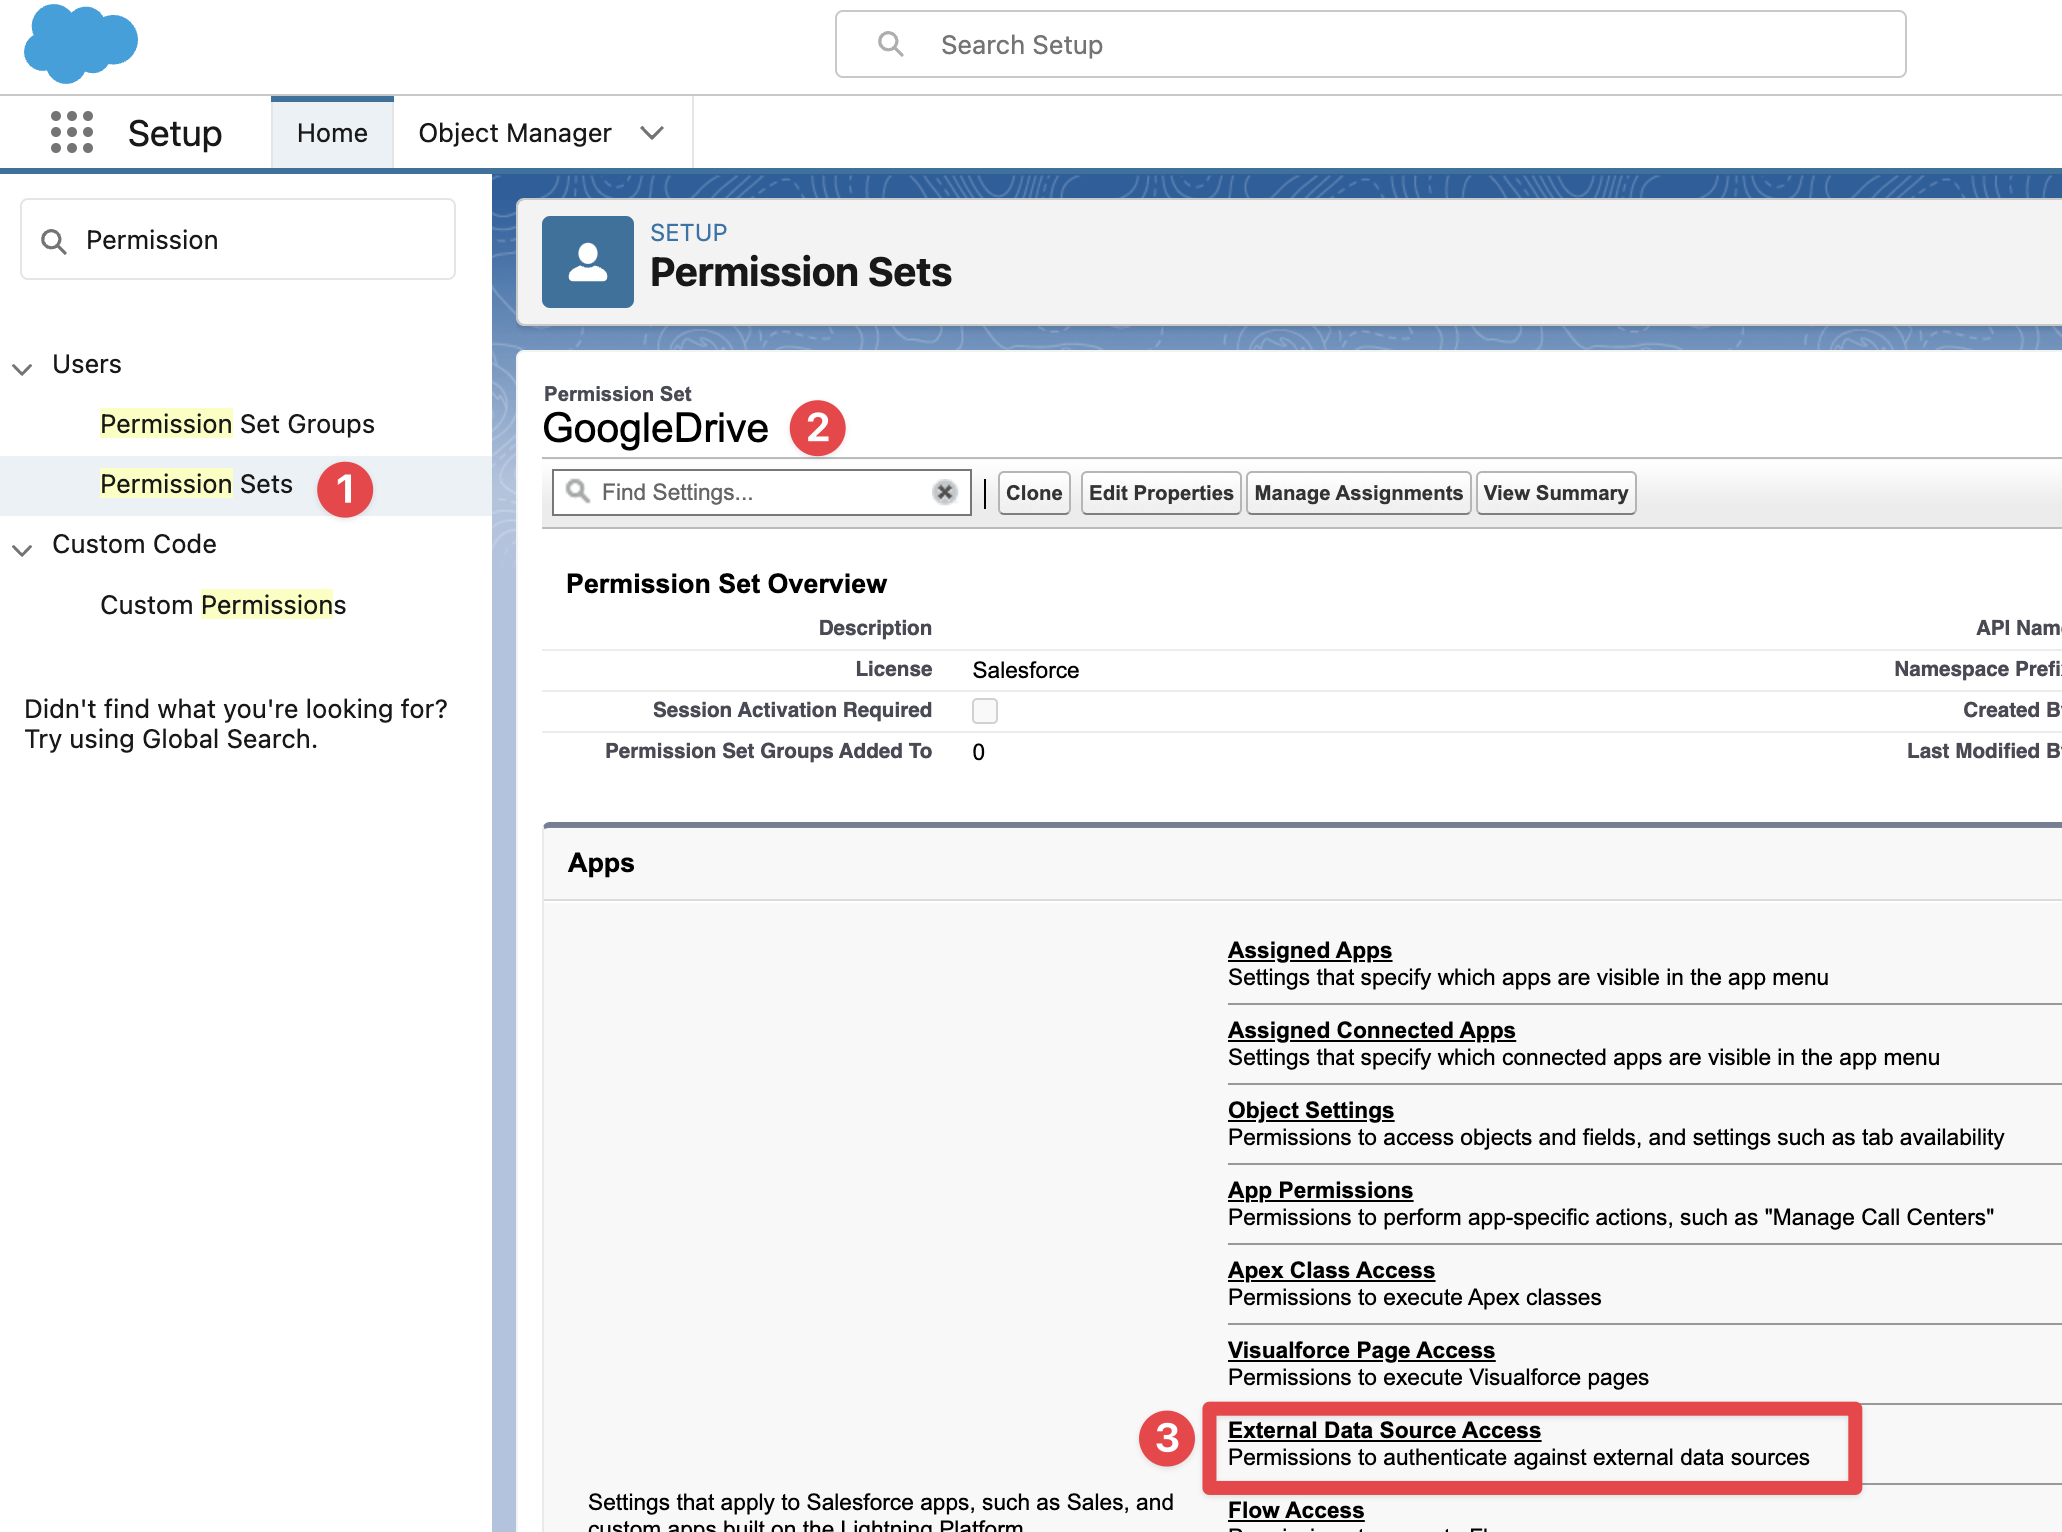Click the View Summary button

[x=1555, y=493]
